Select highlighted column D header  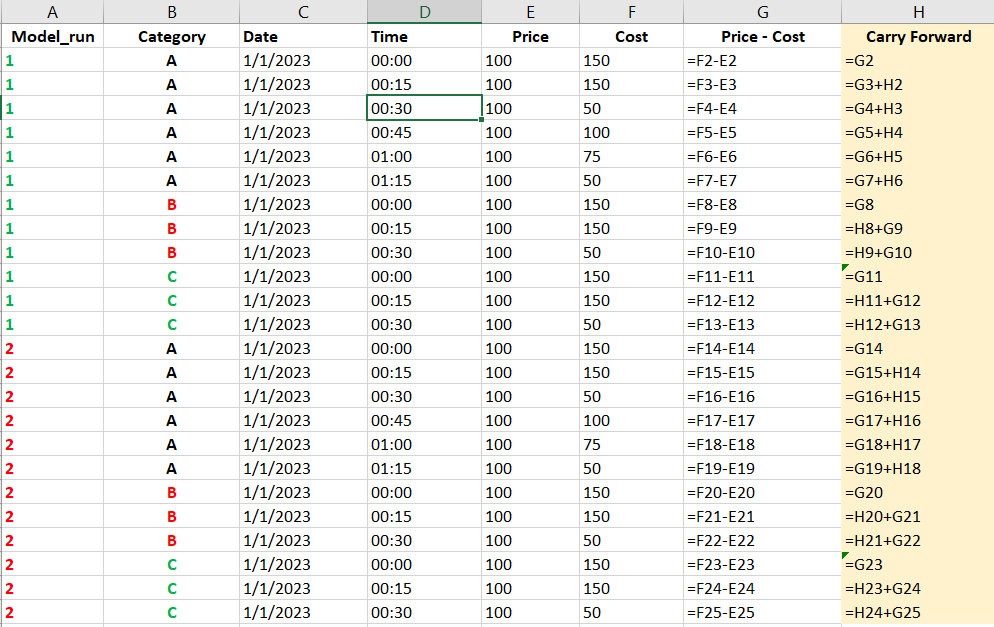point(425,12)
